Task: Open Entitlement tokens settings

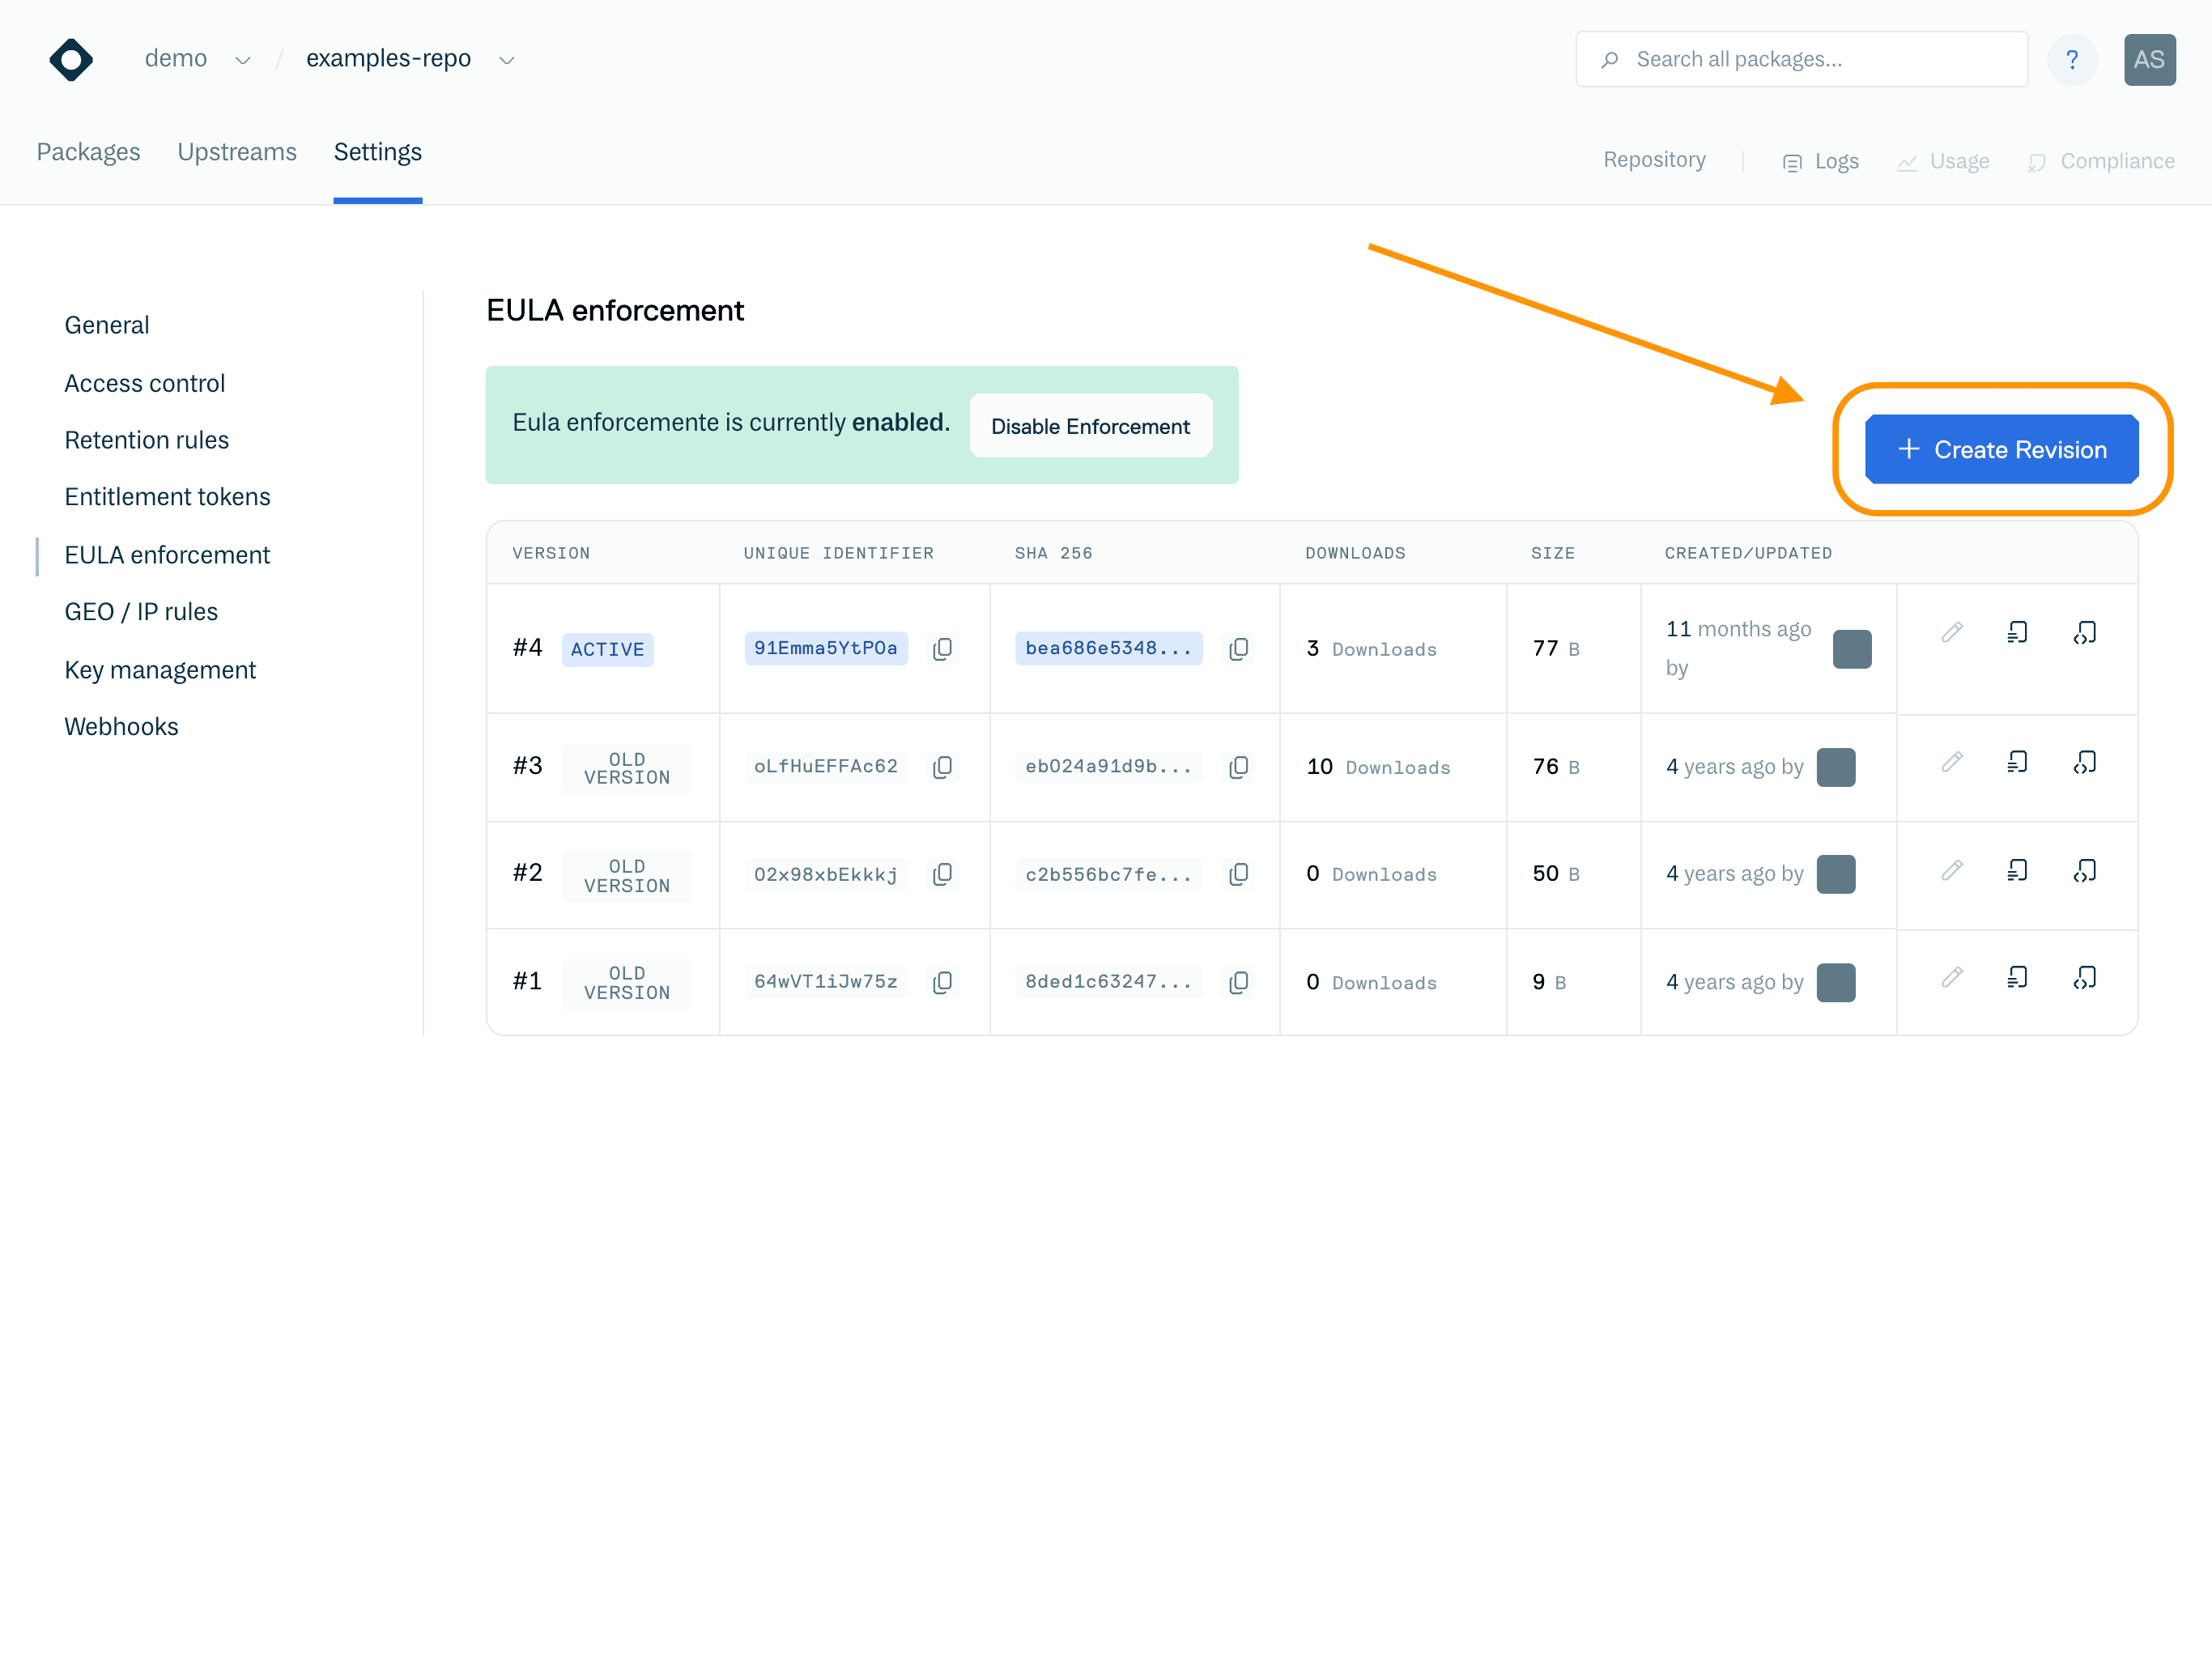Action: [167, 497]
